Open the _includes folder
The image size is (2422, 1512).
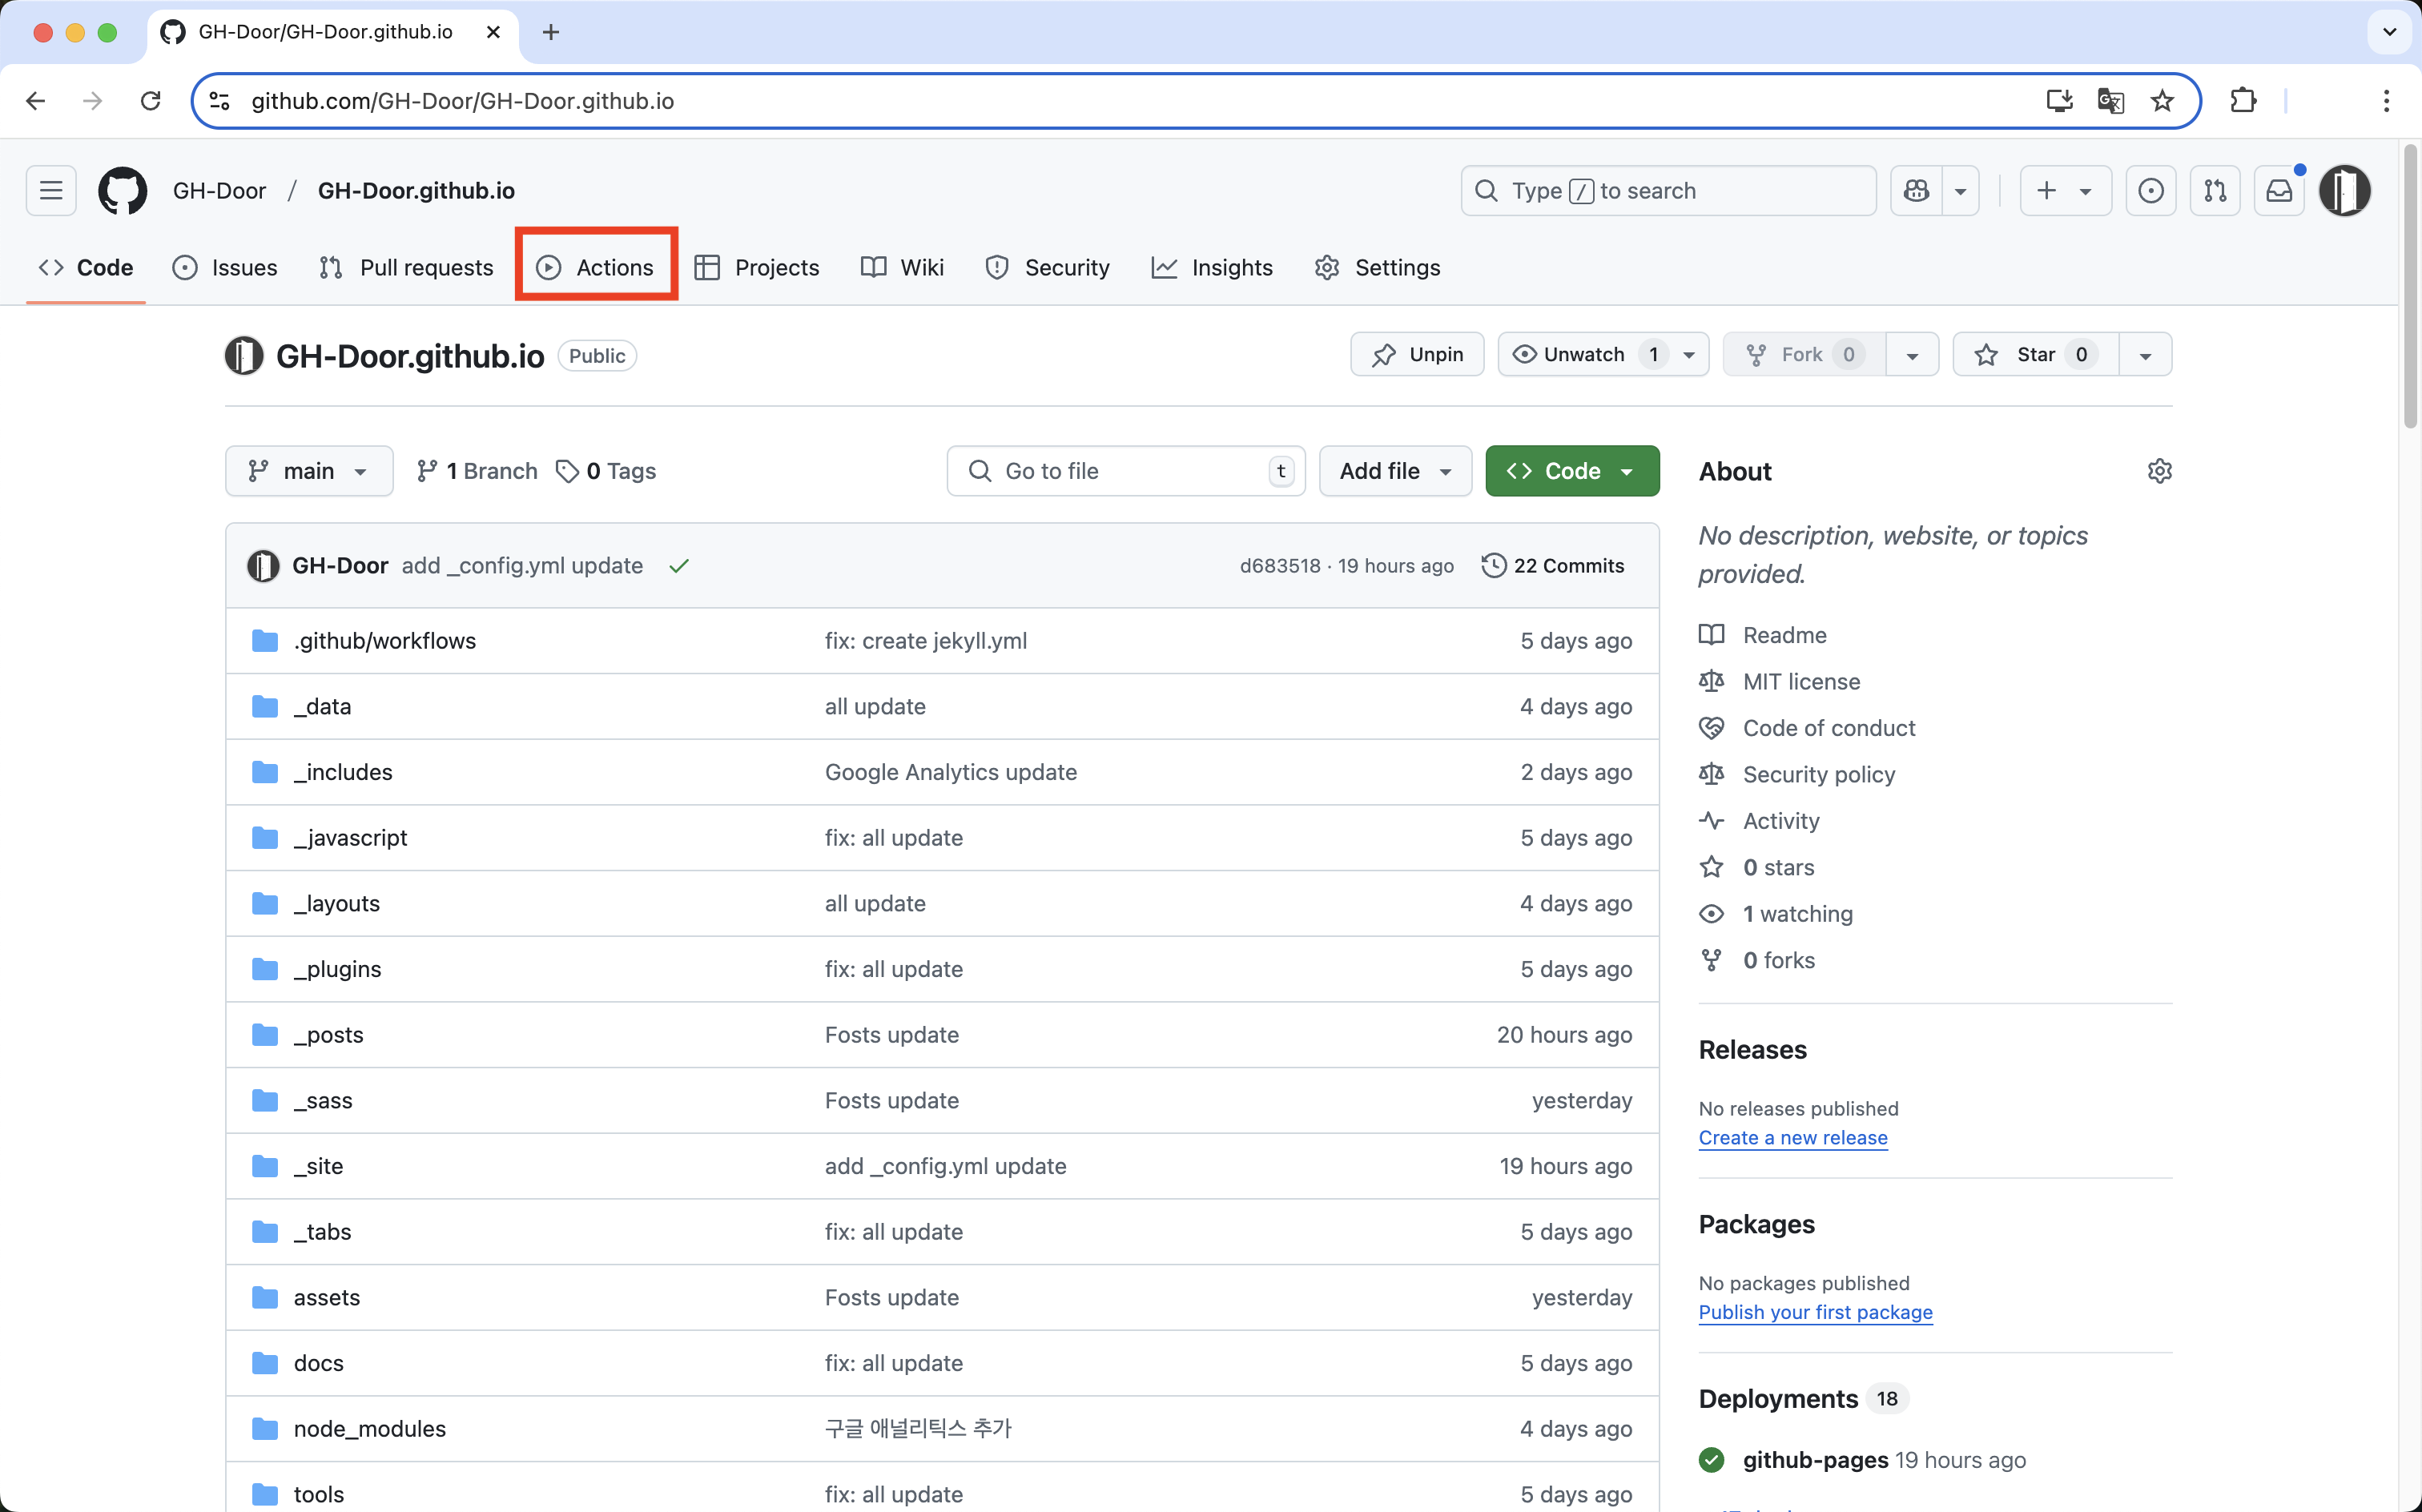tap(343, 772)
